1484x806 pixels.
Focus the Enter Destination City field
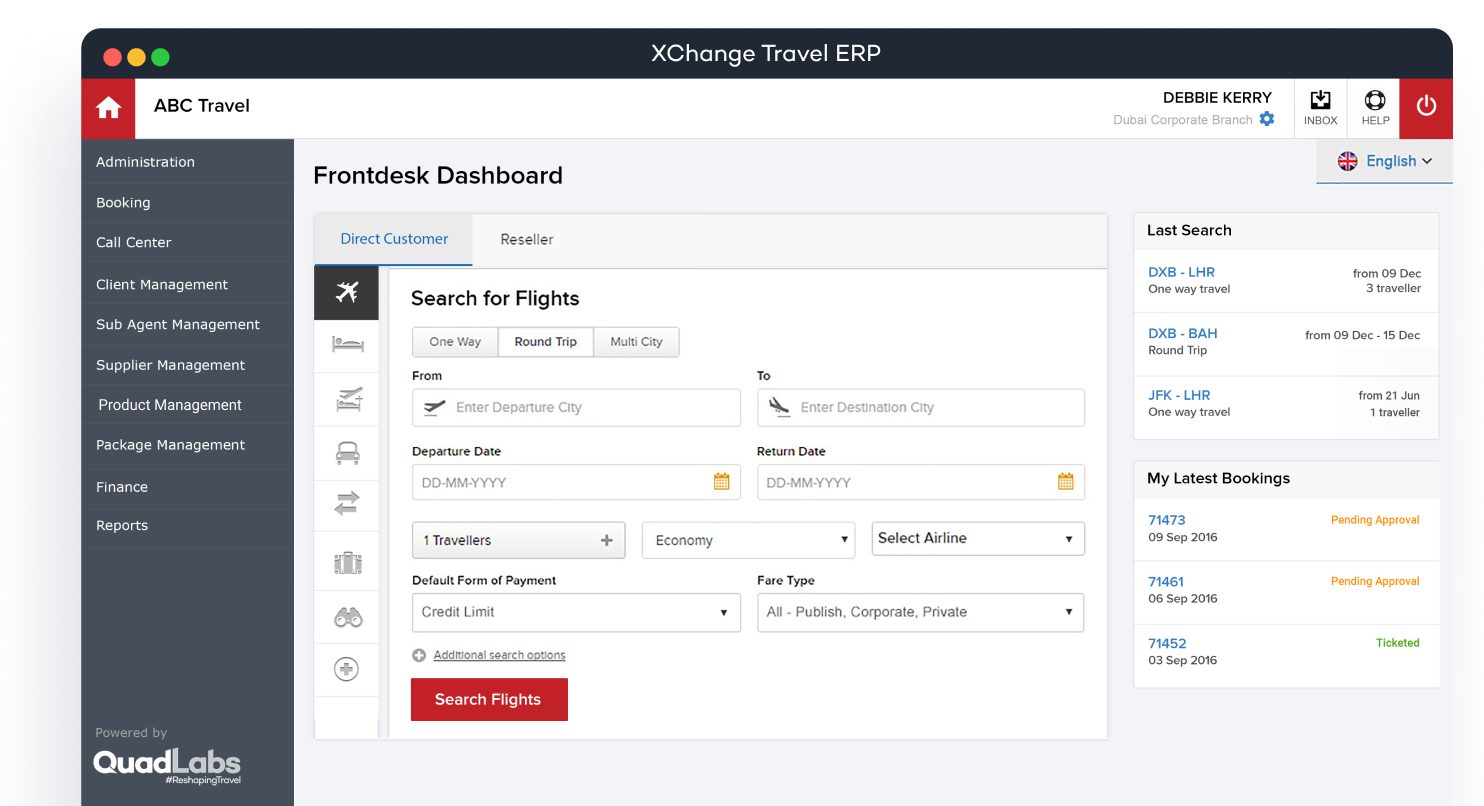[920, 408]
